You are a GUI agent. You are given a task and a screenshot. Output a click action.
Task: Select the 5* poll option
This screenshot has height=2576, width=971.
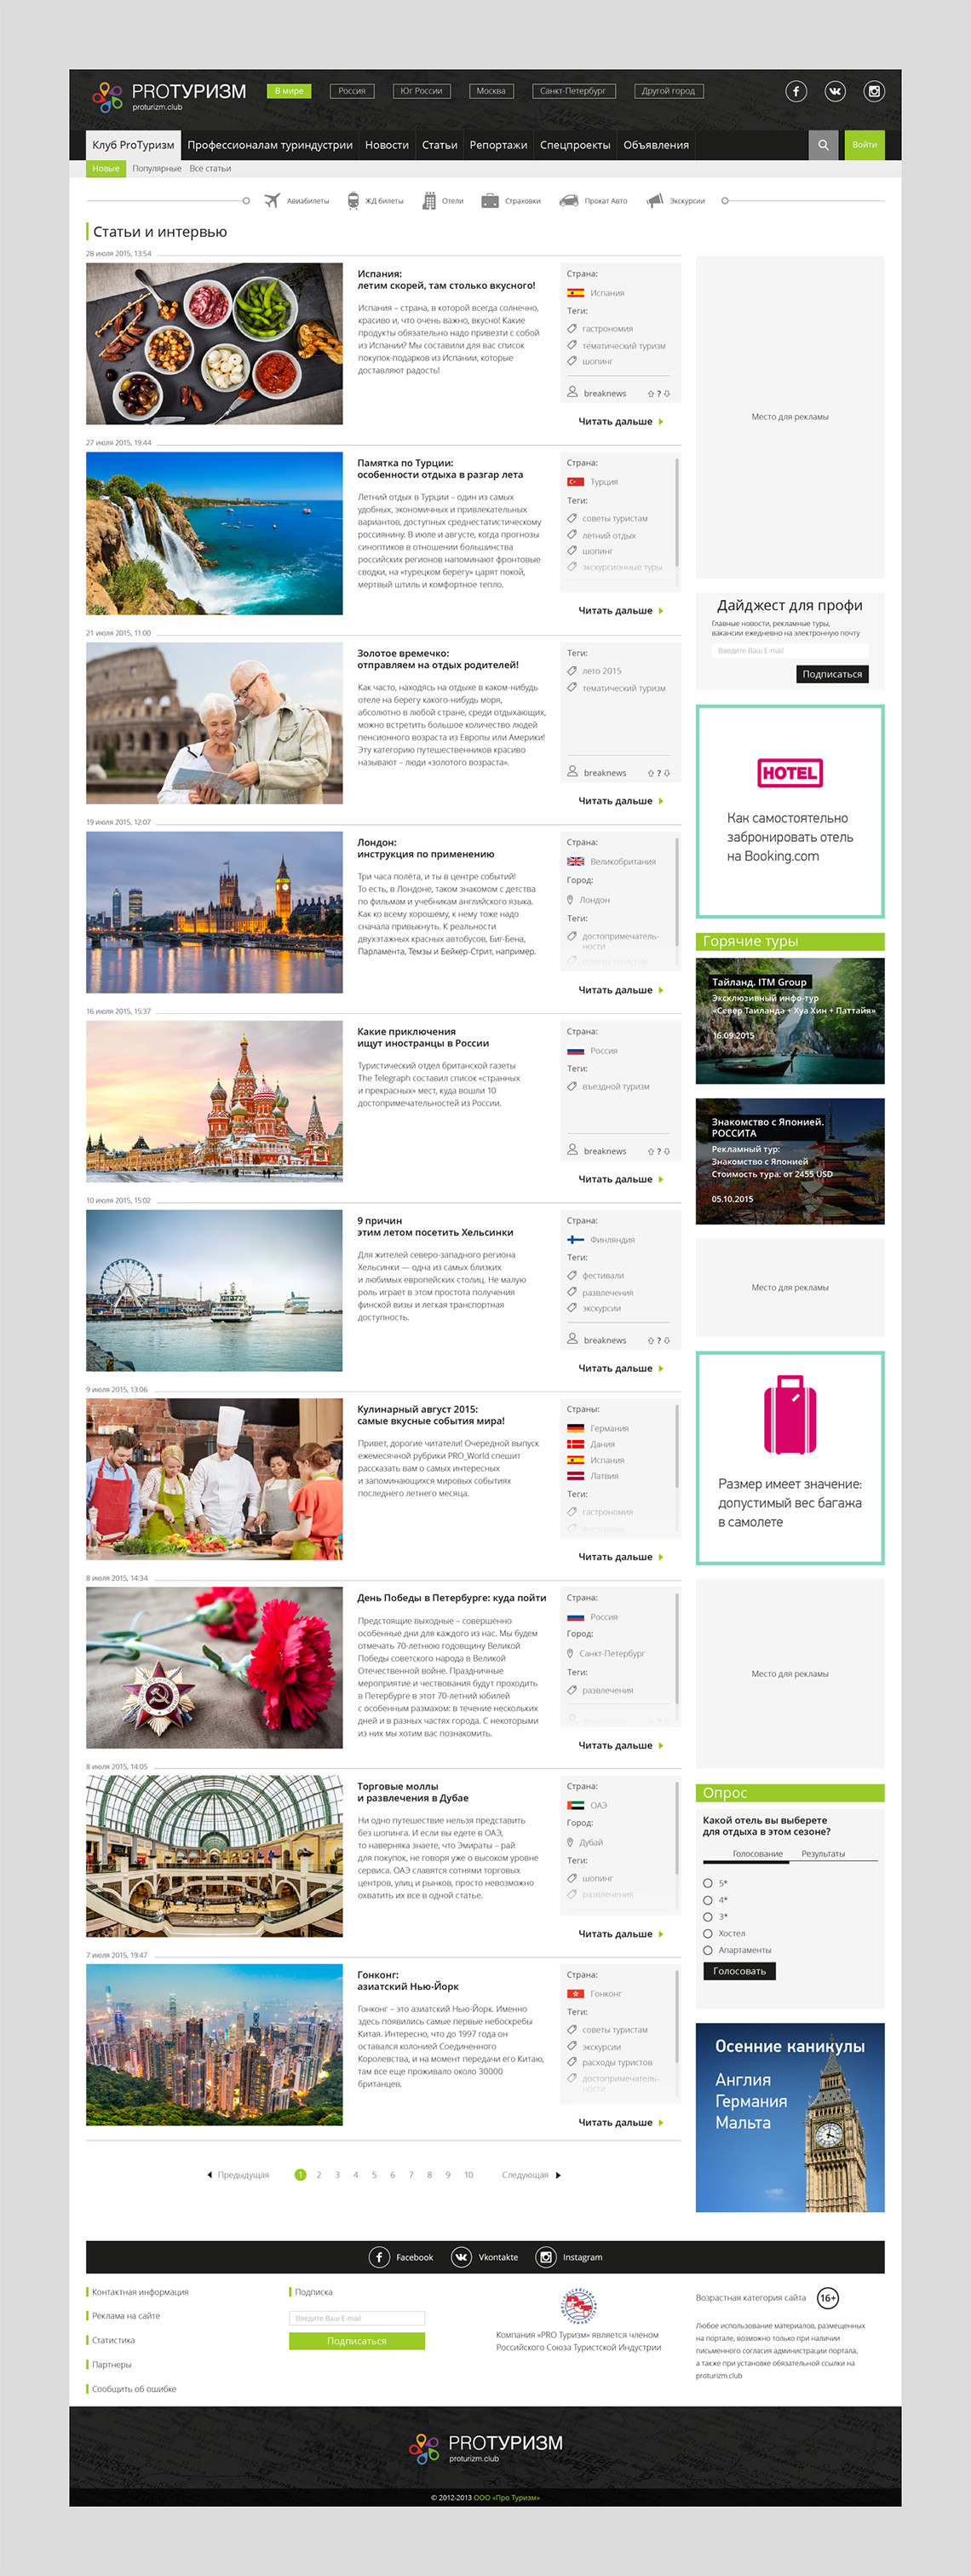click(708, 1883)
